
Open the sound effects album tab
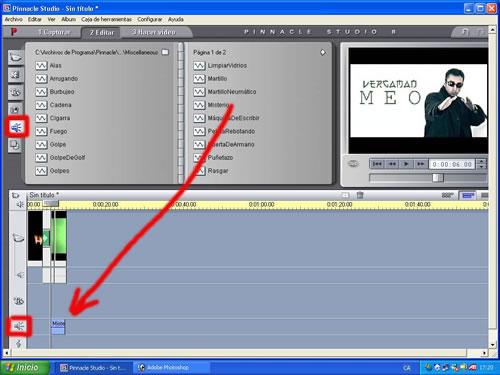point(16,127)
